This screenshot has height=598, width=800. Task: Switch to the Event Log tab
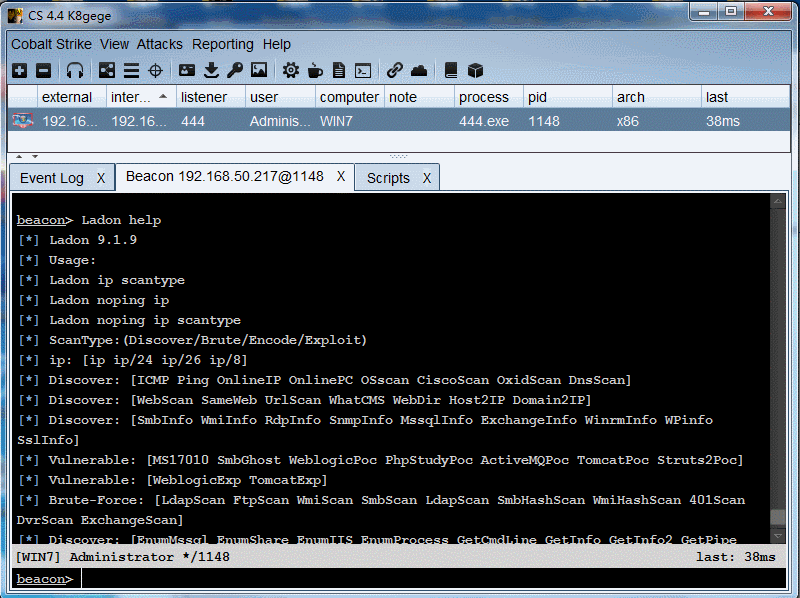pos(52,178)
